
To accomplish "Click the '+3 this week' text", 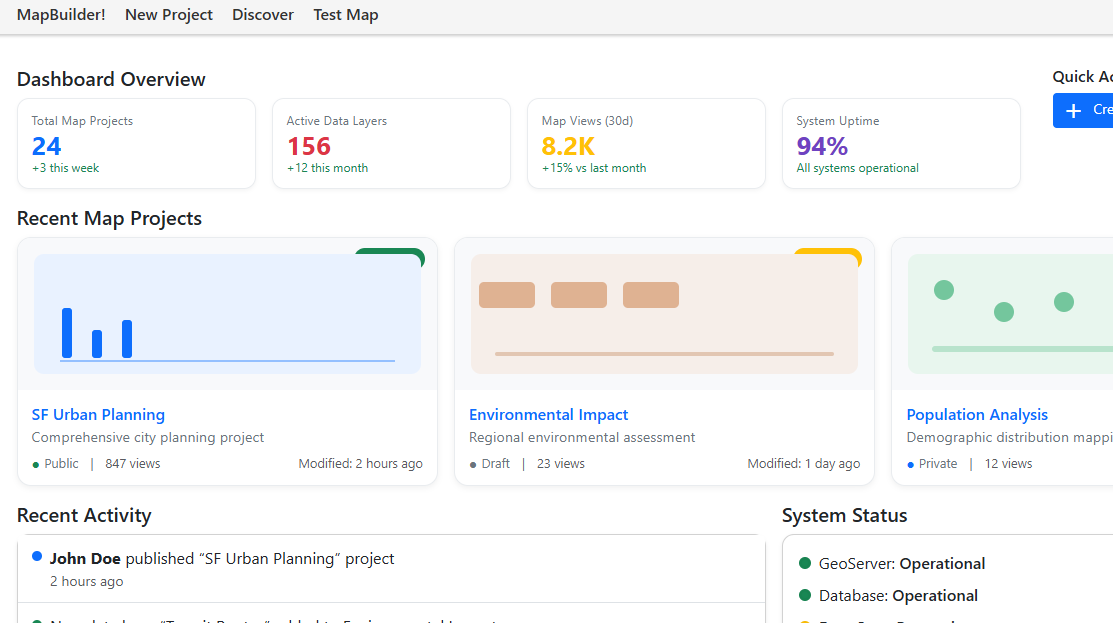I will (x=65, y=168).
